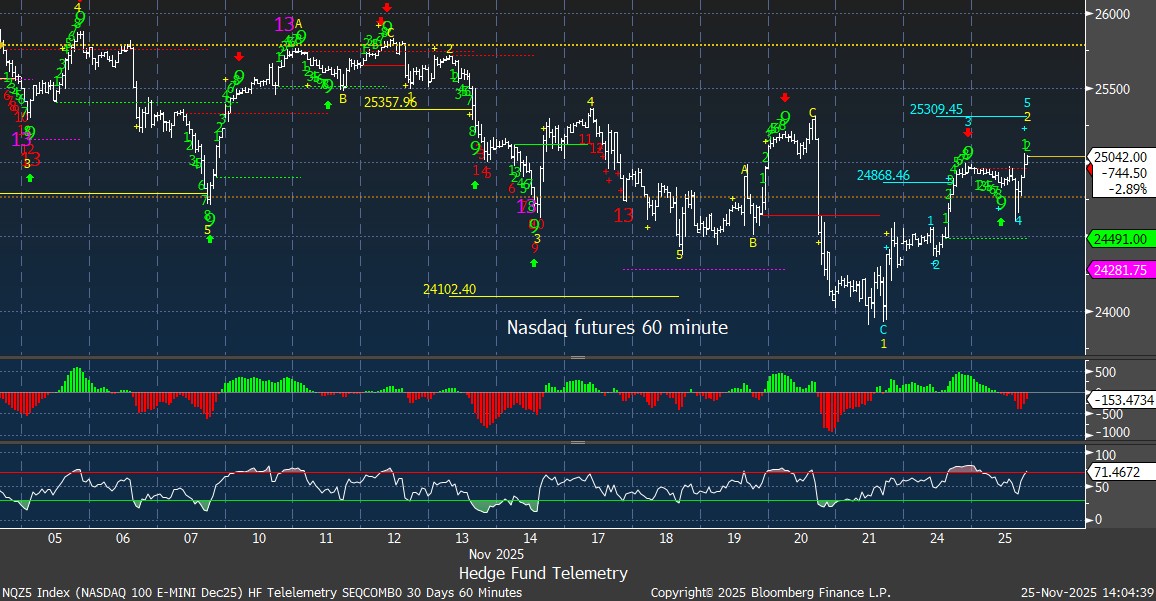
Task: Select the red down arrow before the Nov 20 drop
Action: (x=785, y=97)
